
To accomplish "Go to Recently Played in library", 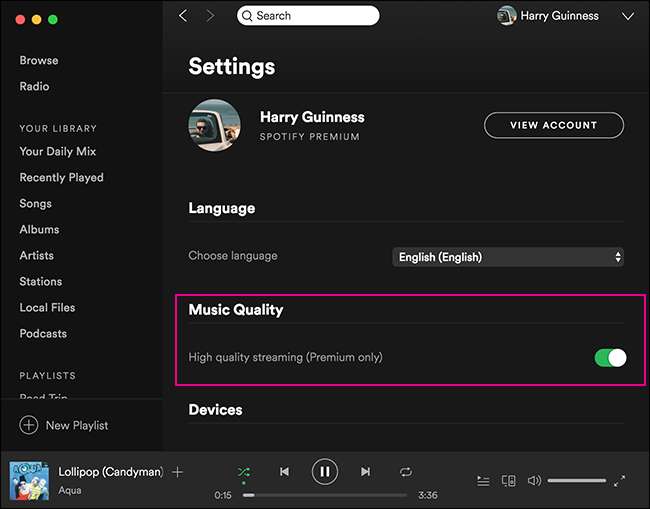I will [61, 177].
